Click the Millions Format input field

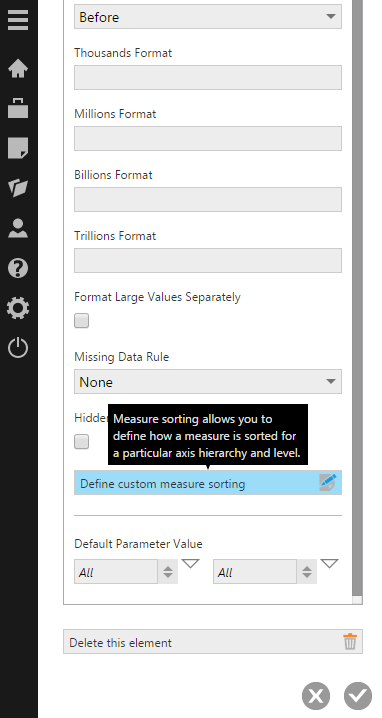click(x=208, y=138)
